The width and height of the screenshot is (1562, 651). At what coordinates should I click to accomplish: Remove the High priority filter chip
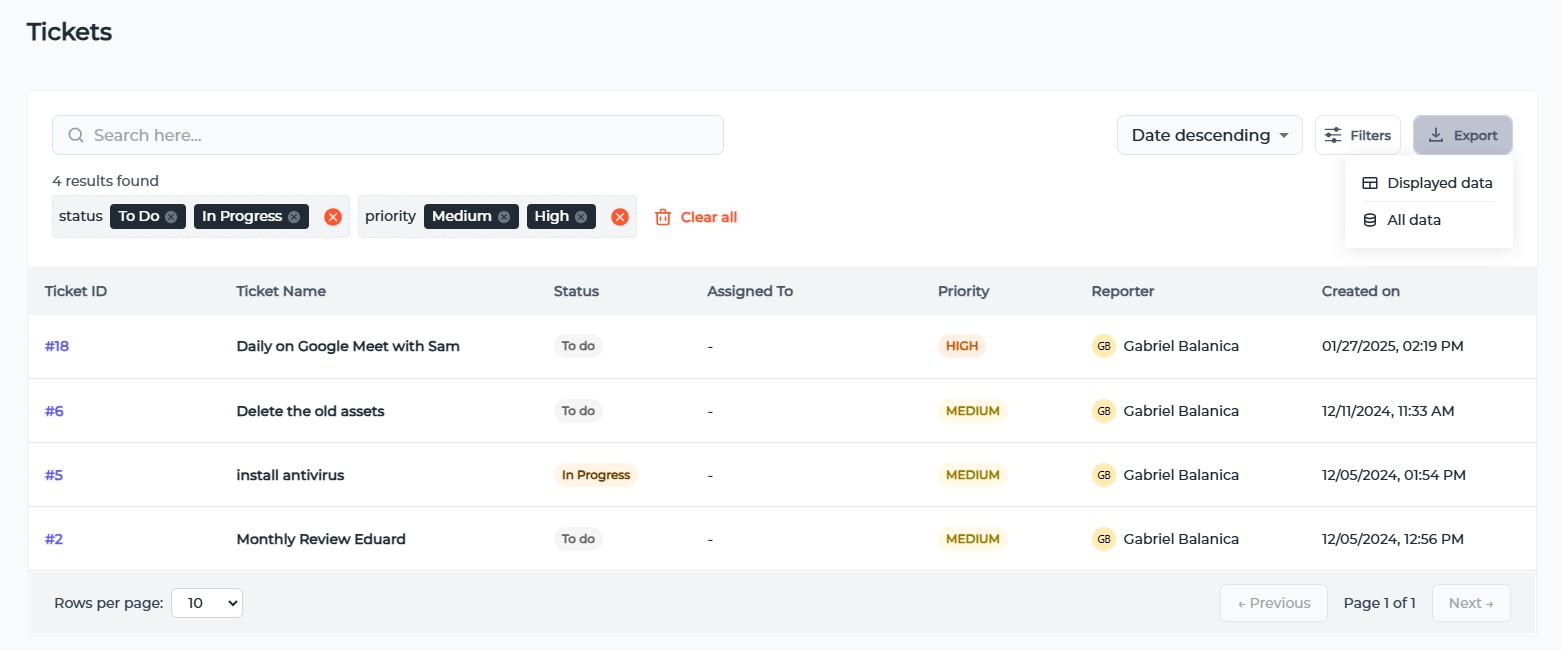(581, 217)
